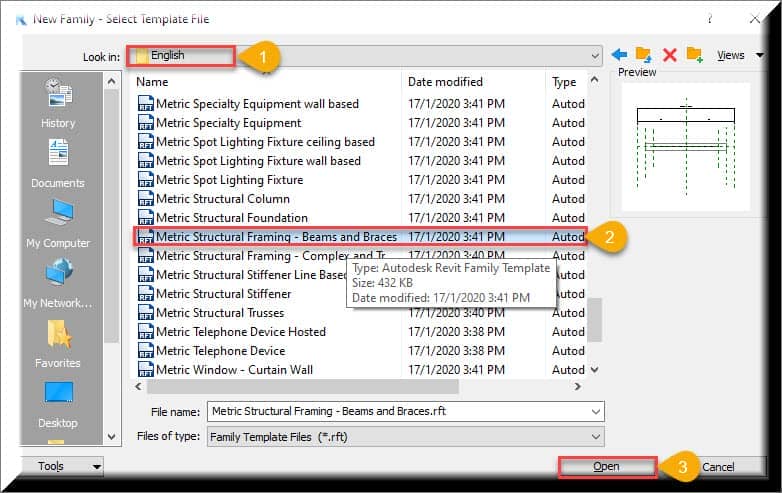Viewport: 782px width, 493px height.
Task: Click RFT icon of Spot Lighting ceiling based
Action: click(145, 142)
